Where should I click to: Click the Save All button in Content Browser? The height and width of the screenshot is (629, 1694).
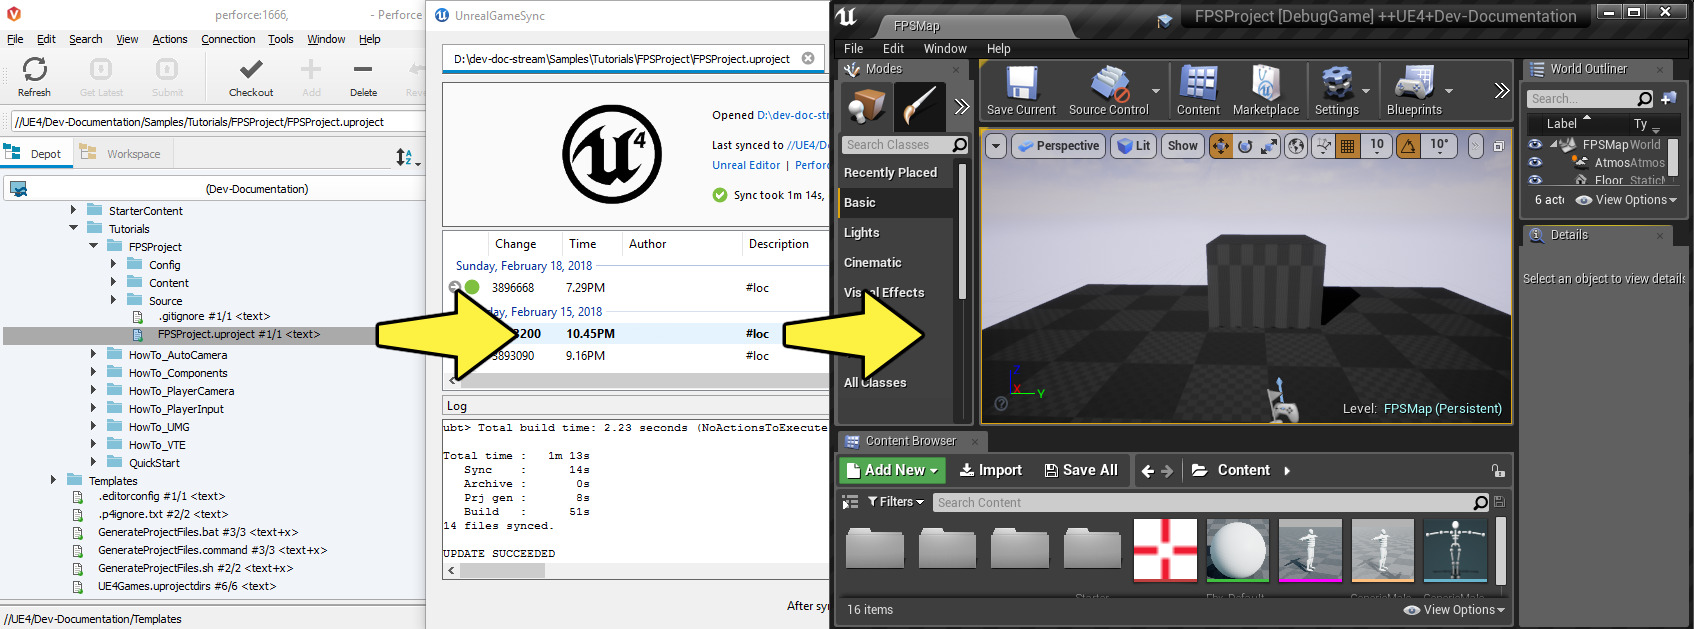pyautogui.click(x=1080, y=470)
